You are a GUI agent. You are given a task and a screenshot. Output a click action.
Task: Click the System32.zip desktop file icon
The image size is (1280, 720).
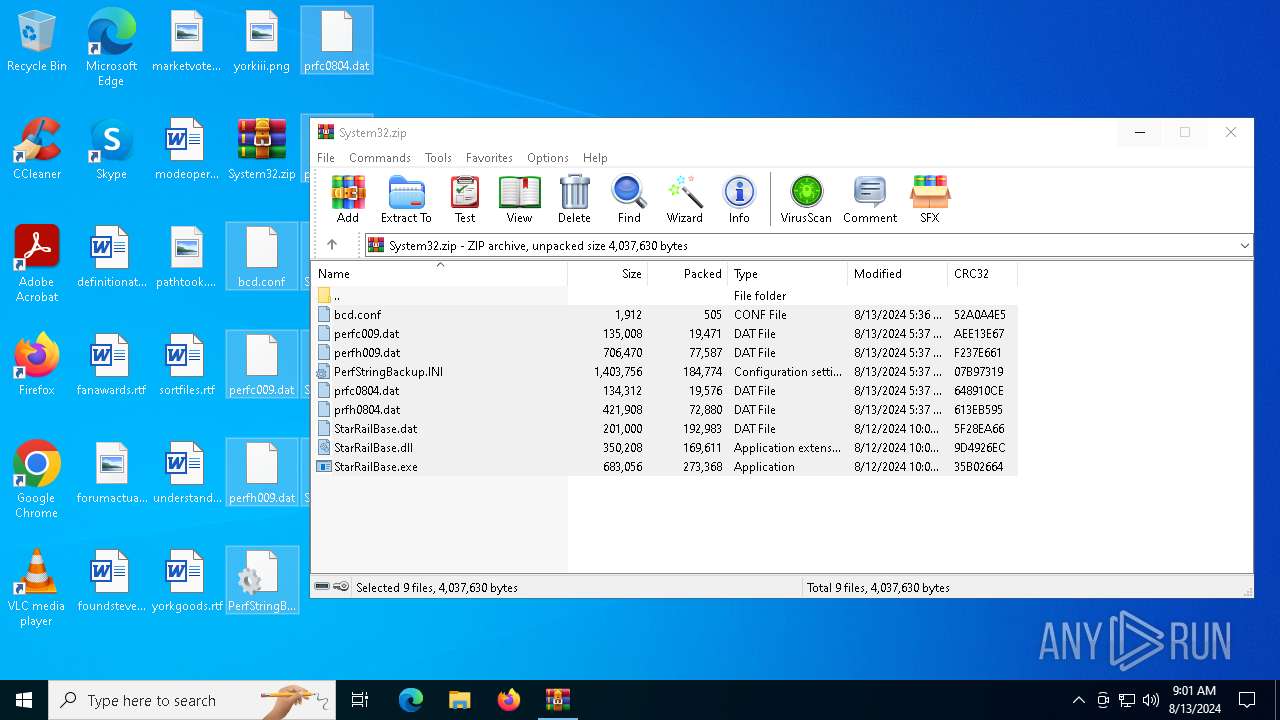click(262, 150)
